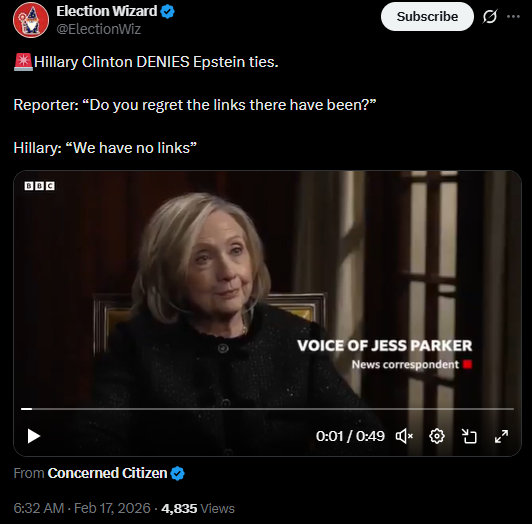Screen dimensions: 532x524
Task: Click the @ElectionWiz handle
Action: pyautogui.click(x=98, y=29)
